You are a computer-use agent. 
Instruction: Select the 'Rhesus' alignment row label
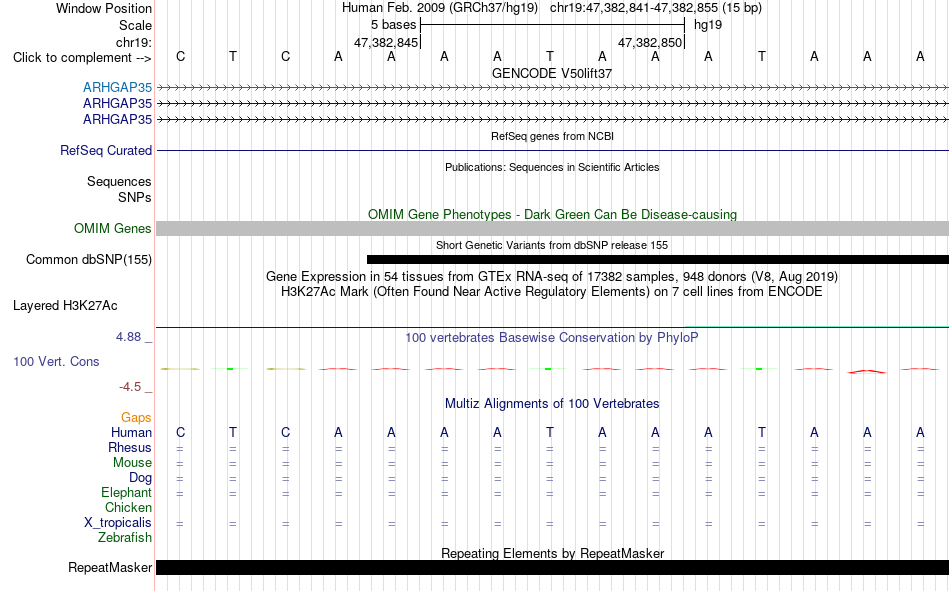(x=130, y=448)
